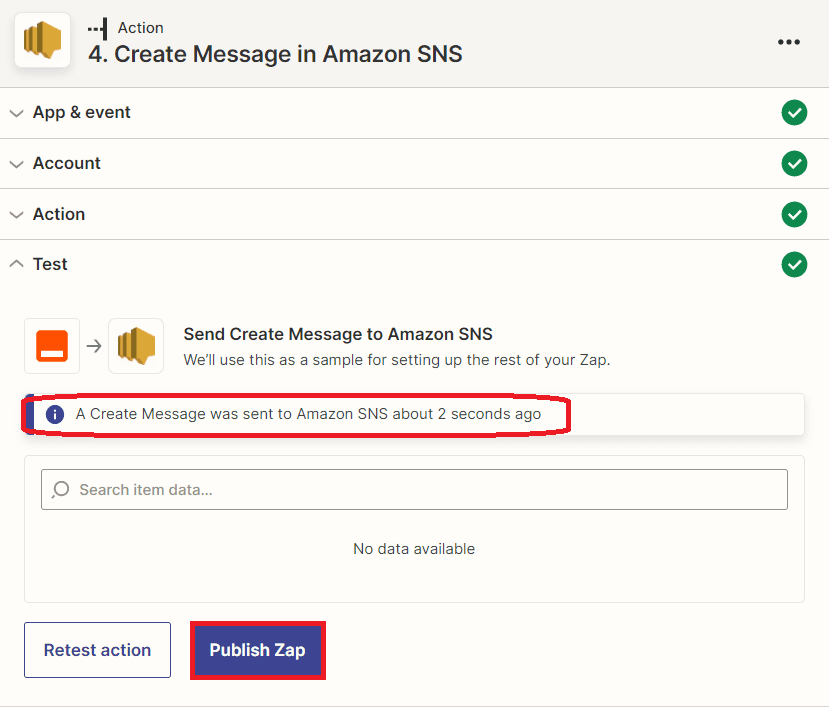The height and width of the screenshot is (707, 829).
Task: Open the App & event section label
Action: point(82,113)
